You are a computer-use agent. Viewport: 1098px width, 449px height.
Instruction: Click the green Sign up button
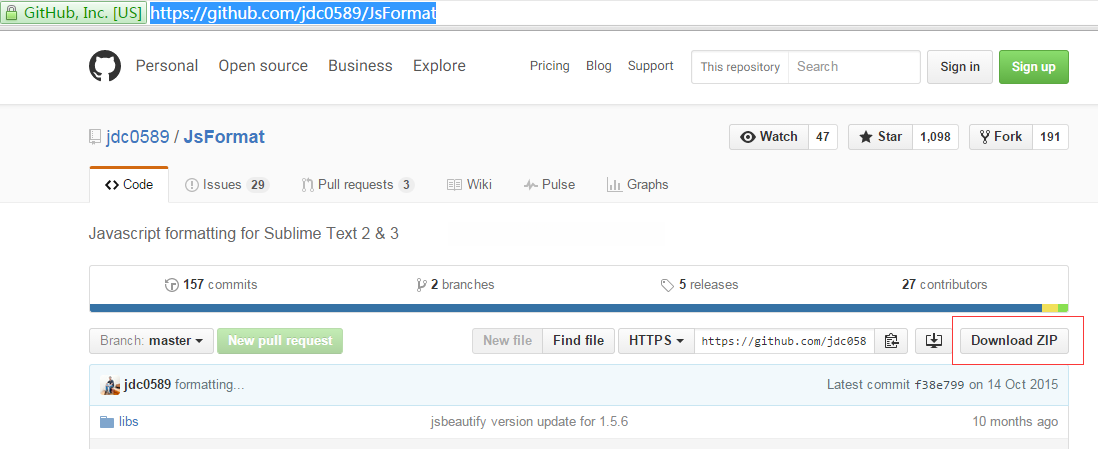[x=1034, y=67]
